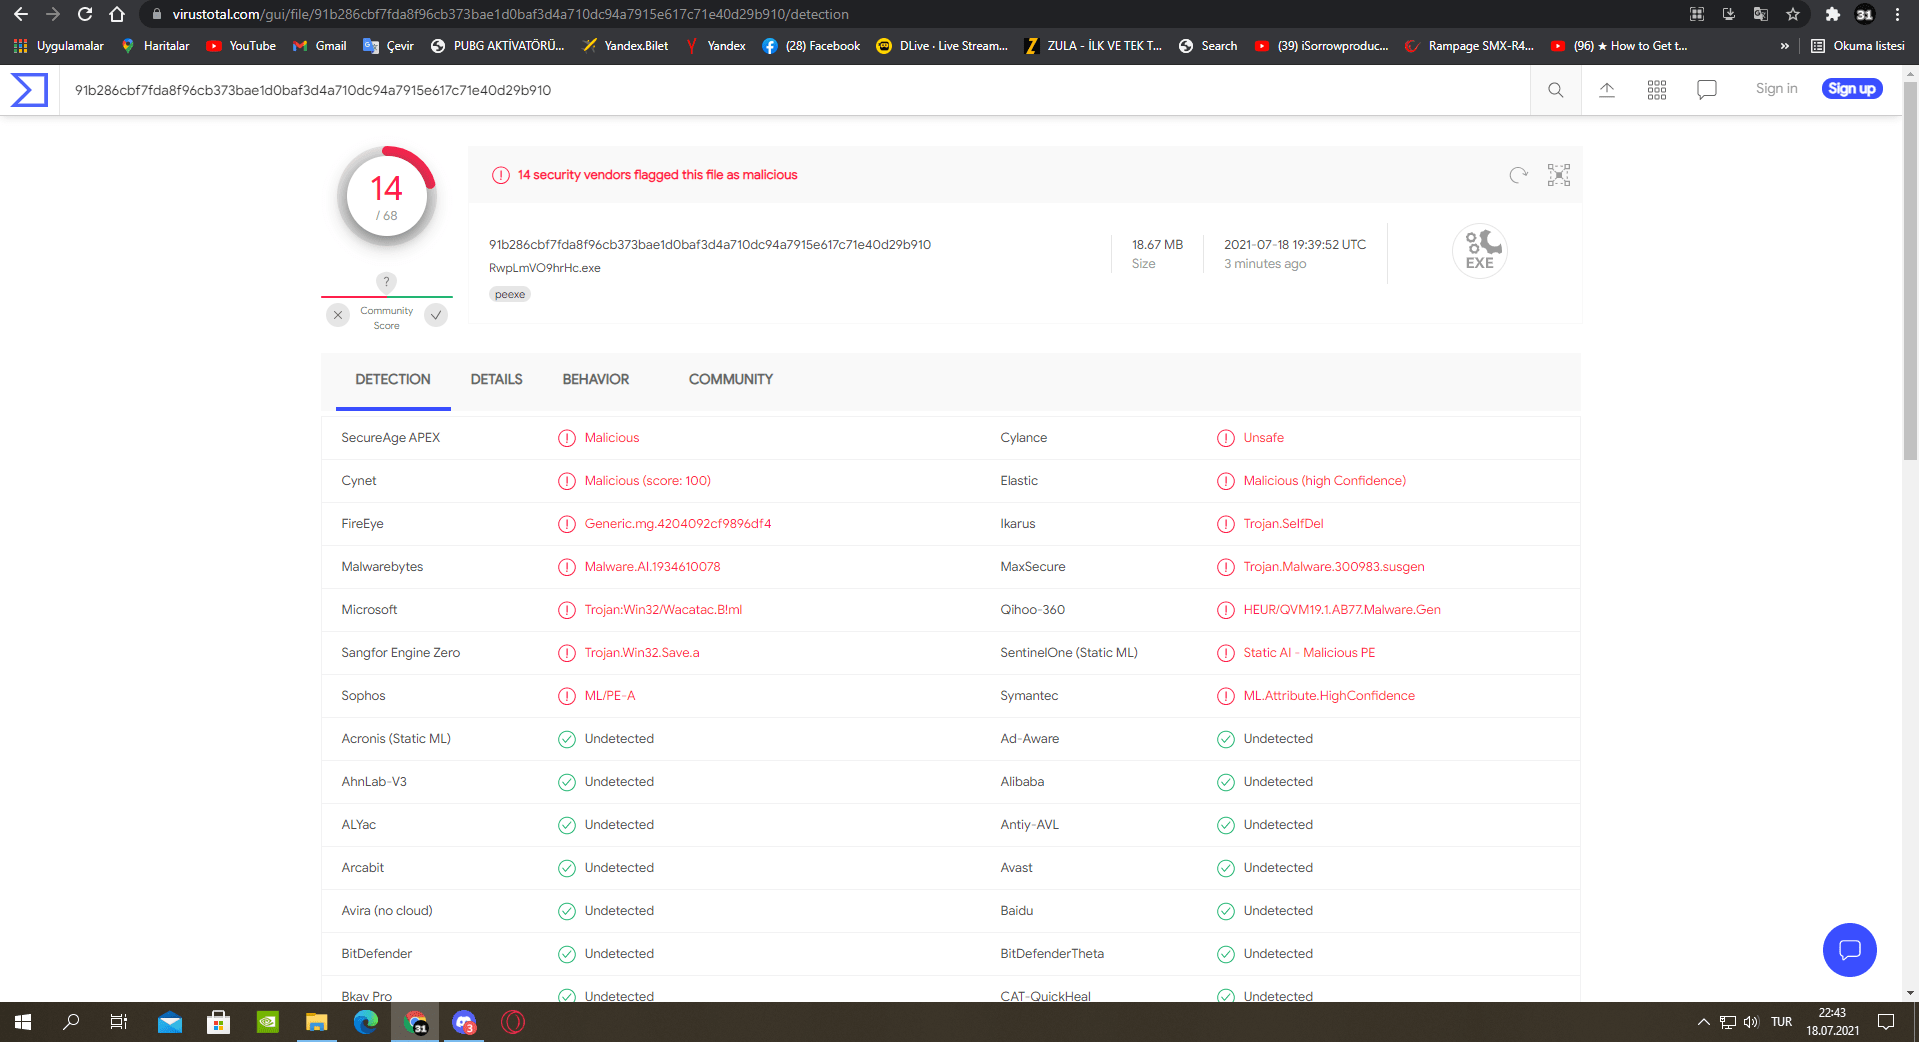Expand the hidden bookmarks overflow chevron
Image resolution: width=1919 pixels, height=1042 pixels.
tap(1784, 46)
